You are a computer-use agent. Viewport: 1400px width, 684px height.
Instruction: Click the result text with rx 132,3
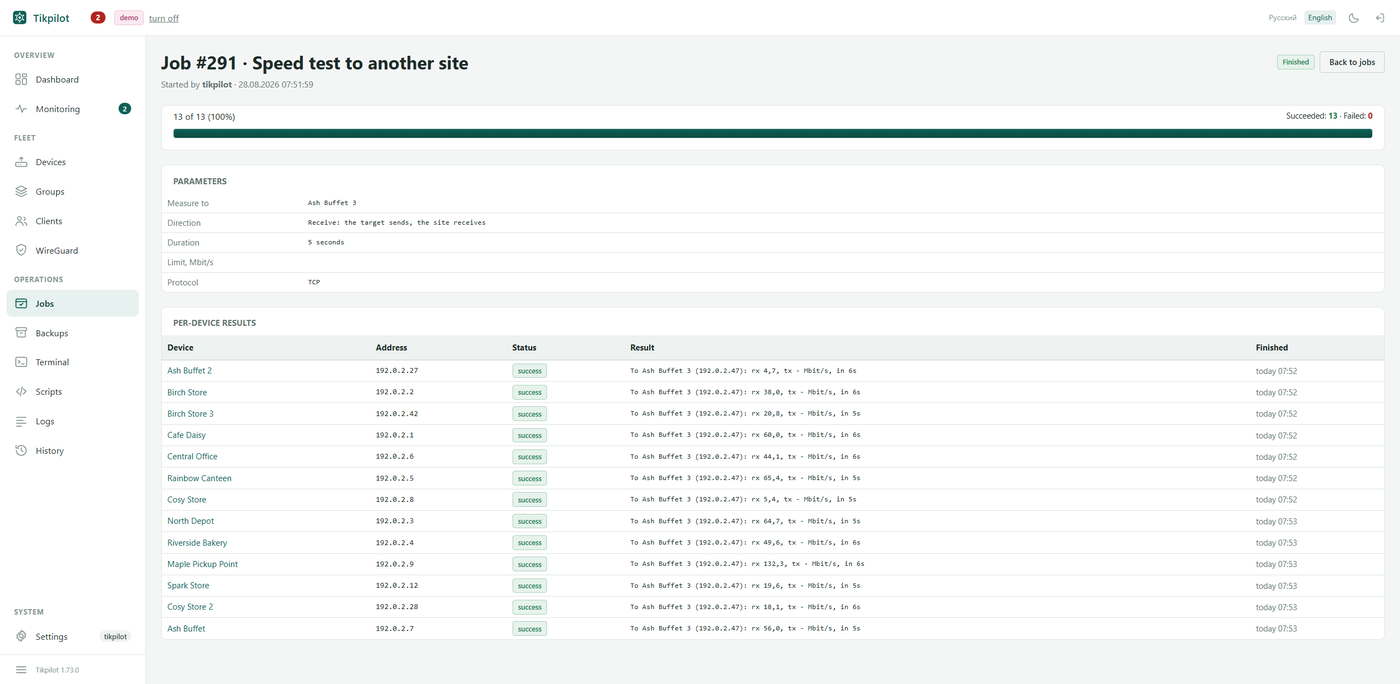tap(747, 564)
